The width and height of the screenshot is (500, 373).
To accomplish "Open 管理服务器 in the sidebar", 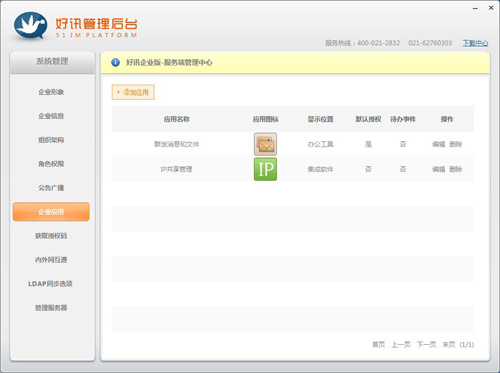I will (x=51, y=308).
